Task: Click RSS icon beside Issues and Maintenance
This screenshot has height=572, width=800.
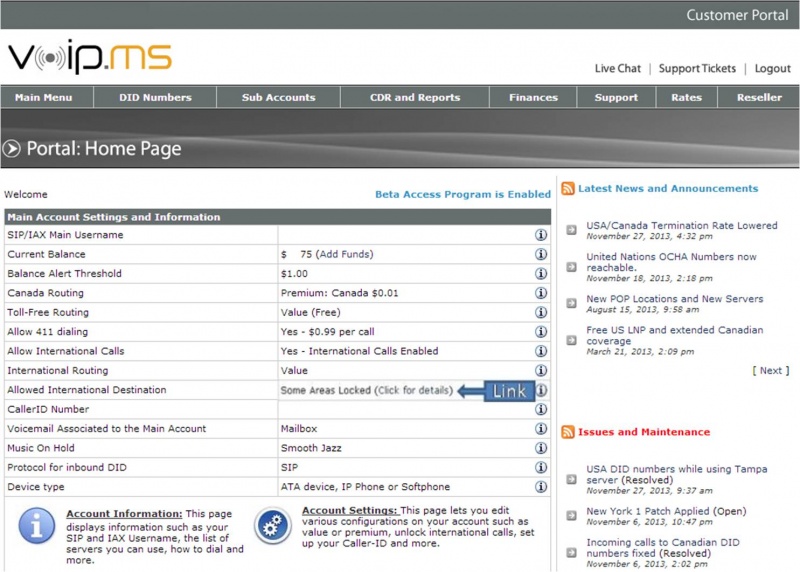Action: [568, 432]
